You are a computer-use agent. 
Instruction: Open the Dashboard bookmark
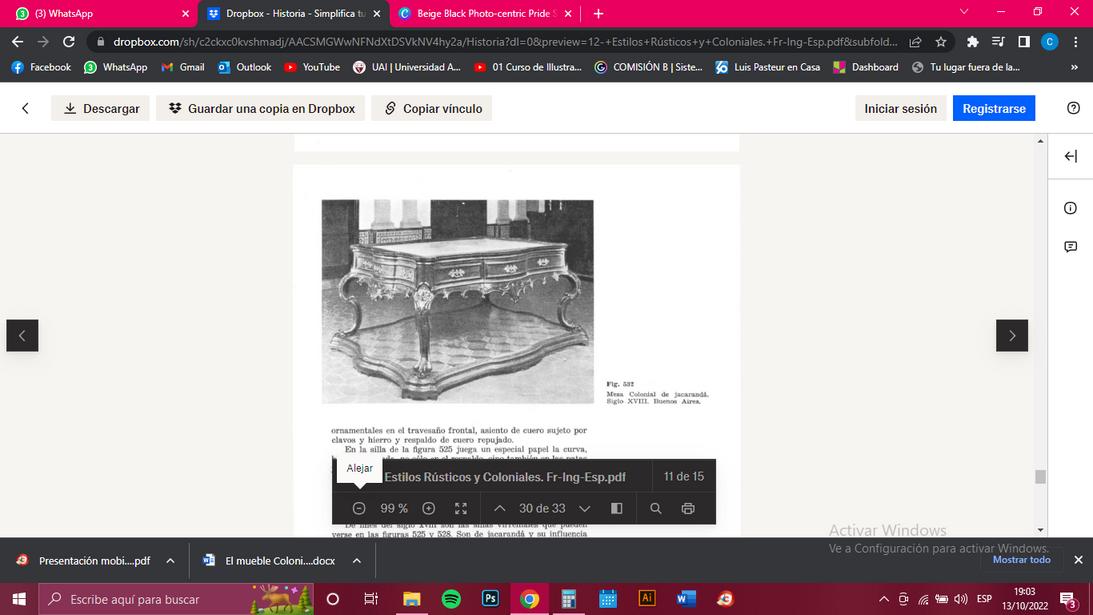[x=866, y=67]
